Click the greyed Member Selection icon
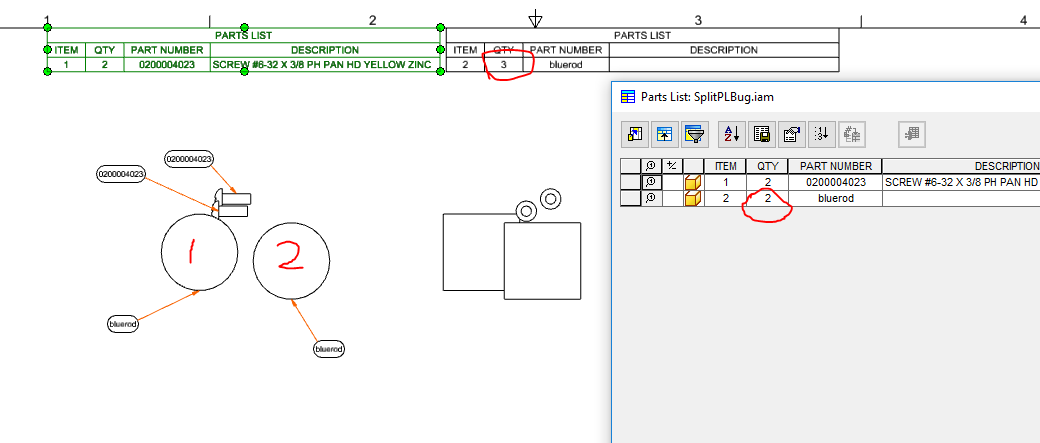 pos(911,135)
